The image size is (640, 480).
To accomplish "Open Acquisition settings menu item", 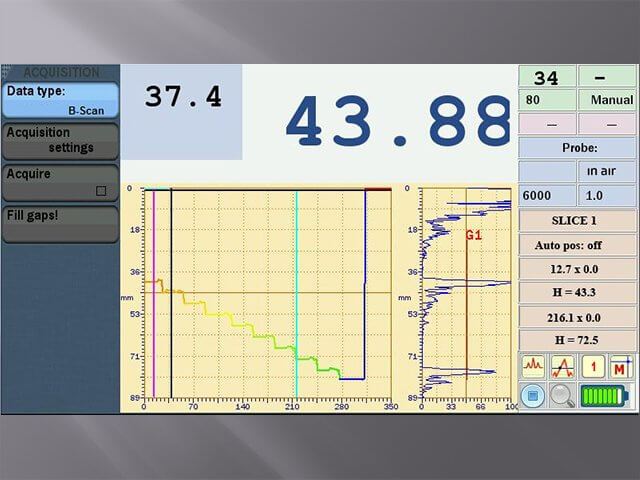I will click(59, 141).
